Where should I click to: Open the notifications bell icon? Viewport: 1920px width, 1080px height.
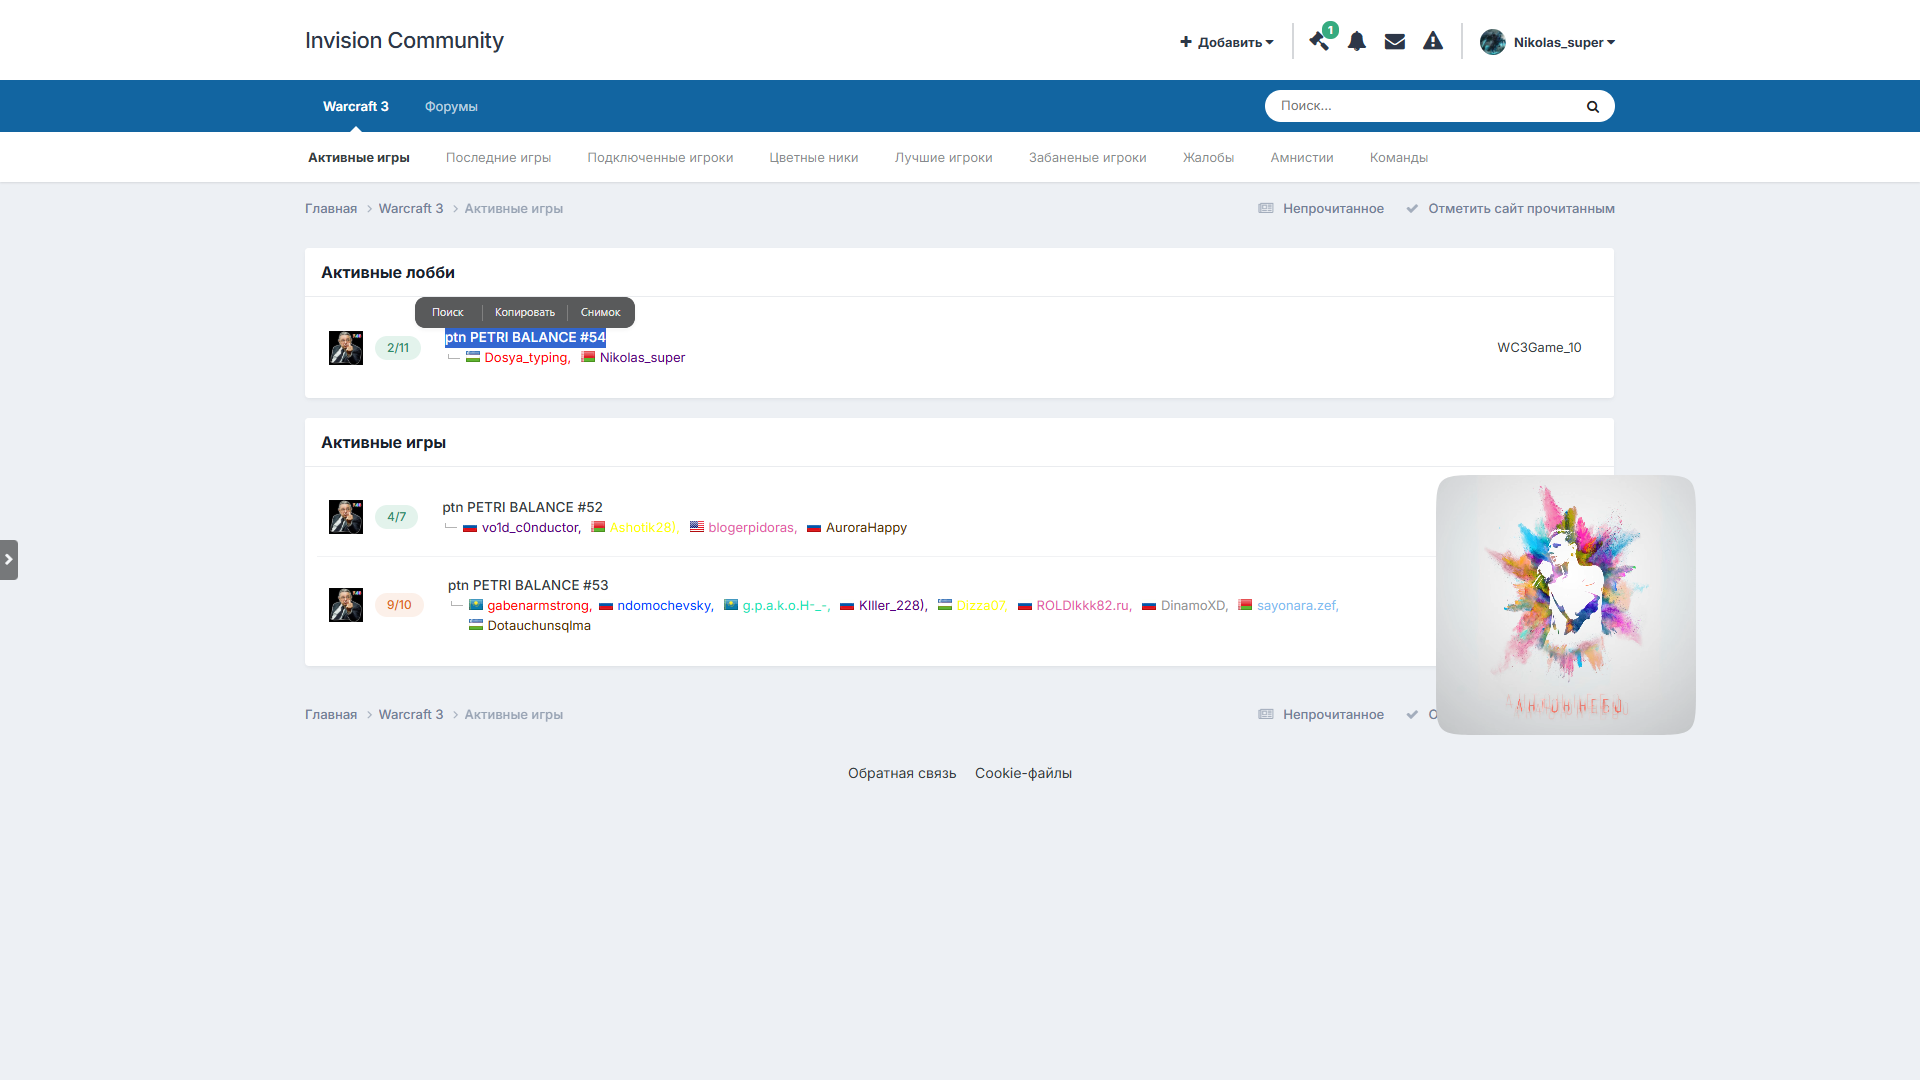tap(1357, 41)
